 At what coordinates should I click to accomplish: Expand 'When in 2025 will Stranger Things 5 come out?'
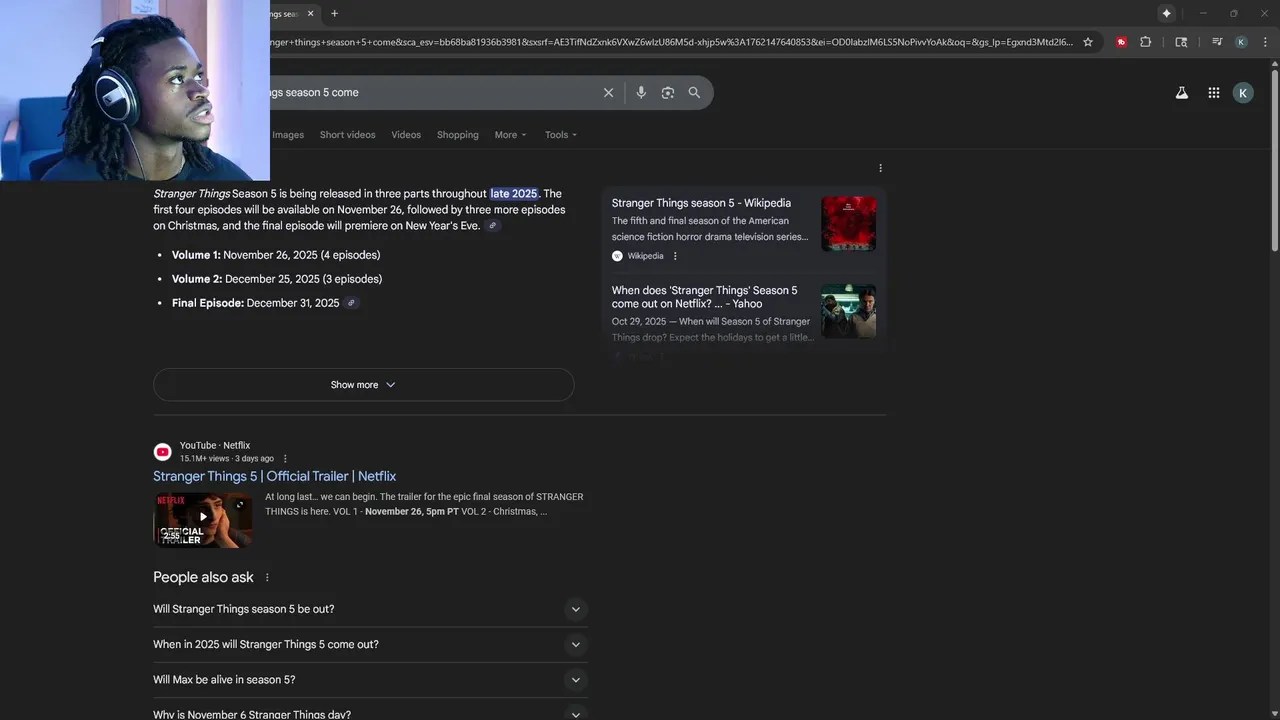point(370,644)
